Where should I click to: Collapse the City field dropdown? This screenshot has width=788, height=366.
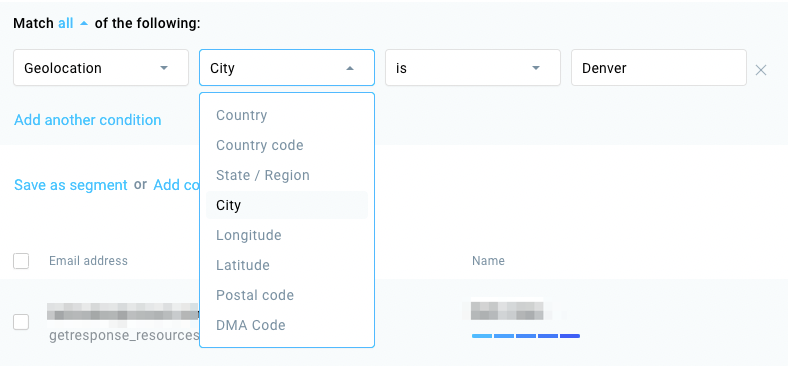pos(287,68)
